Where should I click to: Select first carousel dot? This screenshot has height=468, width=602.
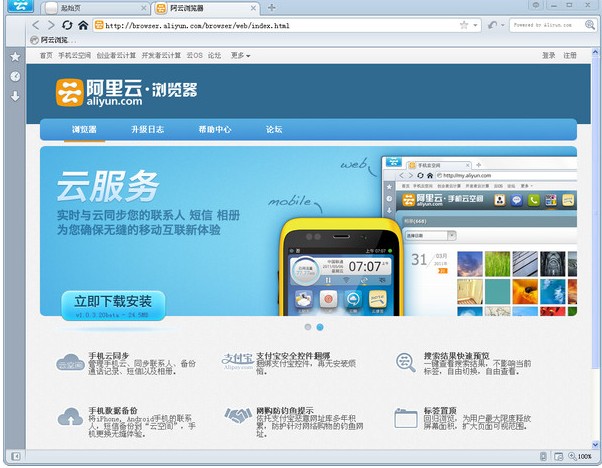click(x=308, y=327)
